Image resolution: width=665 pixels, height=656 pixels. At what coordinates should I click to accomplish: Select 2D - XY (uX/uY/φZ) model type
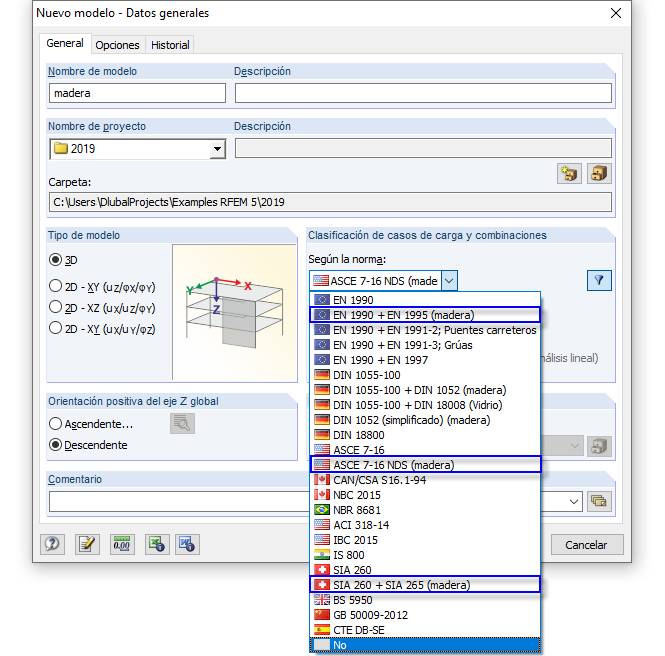(55, 328)
